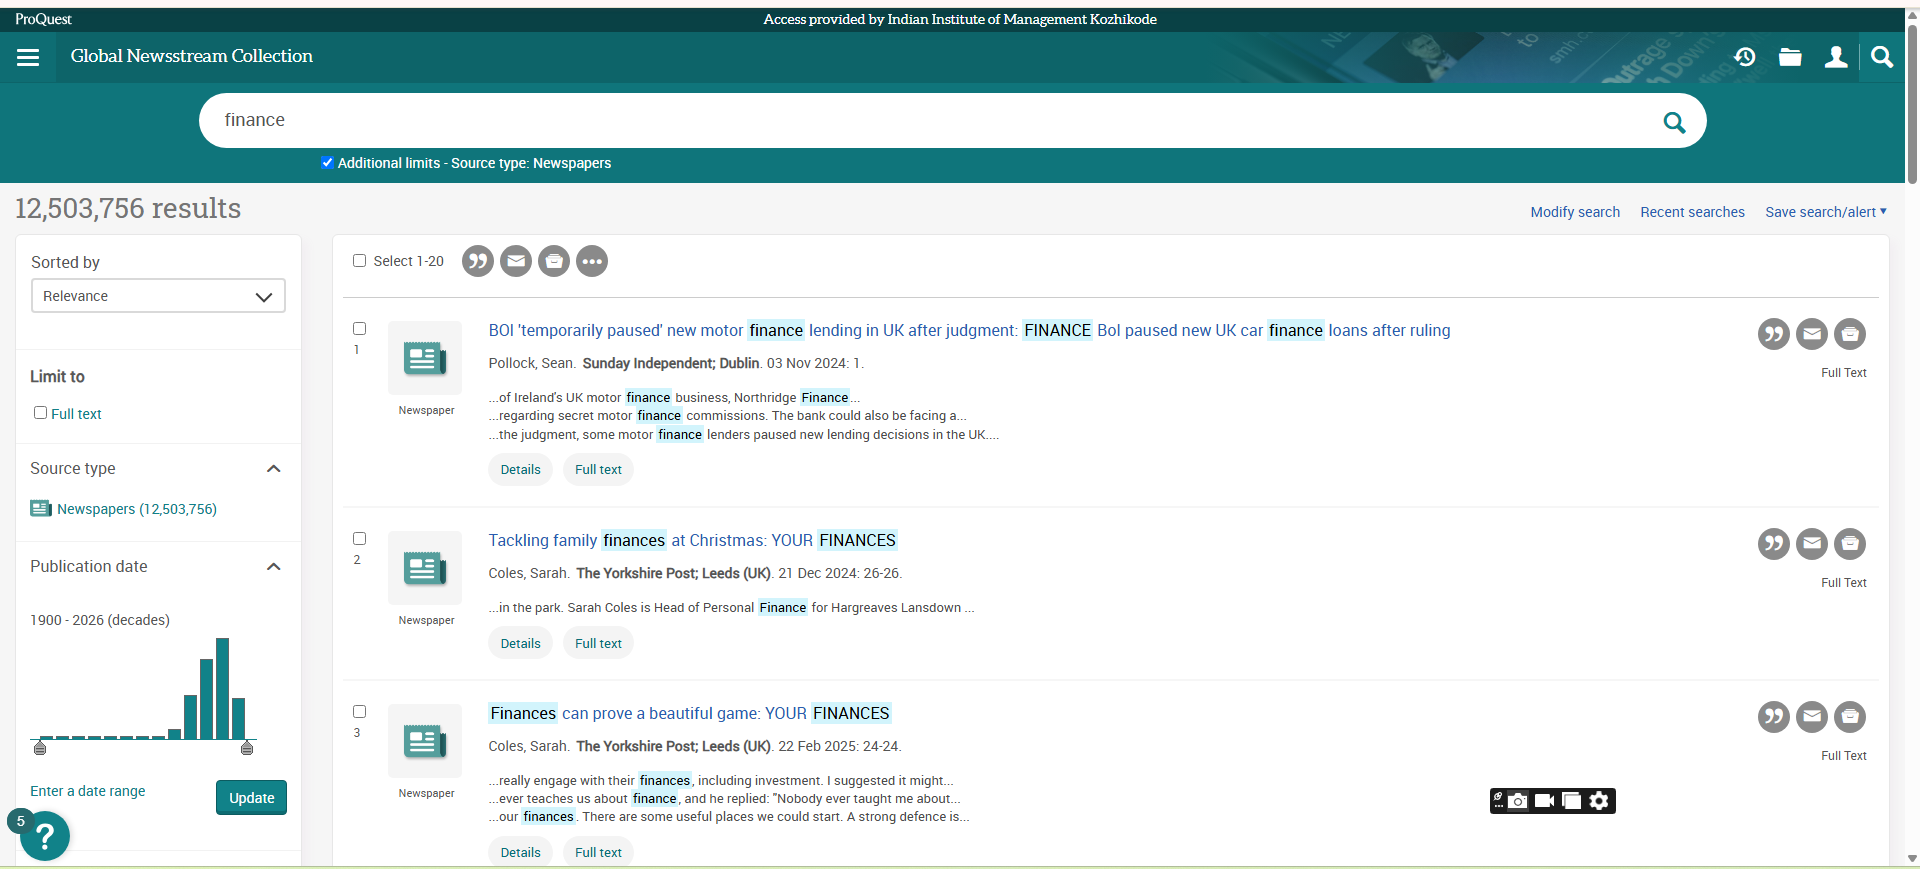Click the help question mark button
The height and width of the screenshot is (869, 1920).
point(45,836)
